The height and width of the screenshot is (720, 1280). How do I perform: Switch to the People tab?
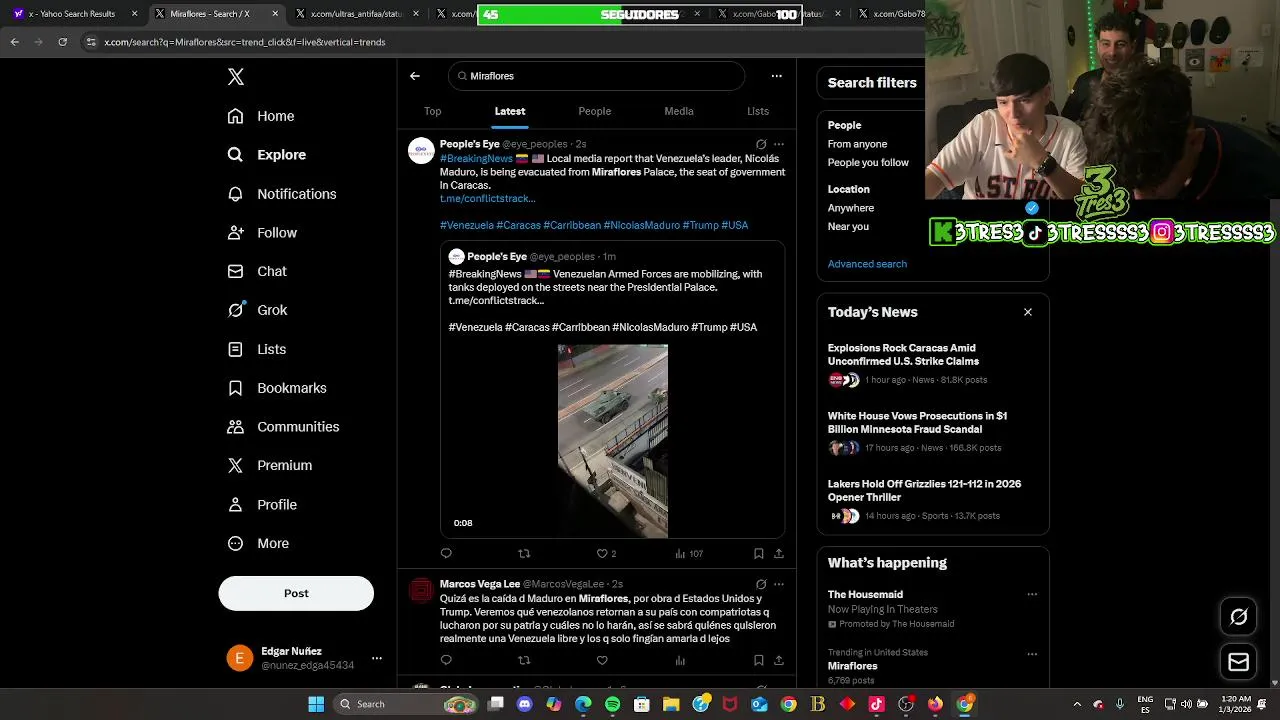[x=594, y=111]
